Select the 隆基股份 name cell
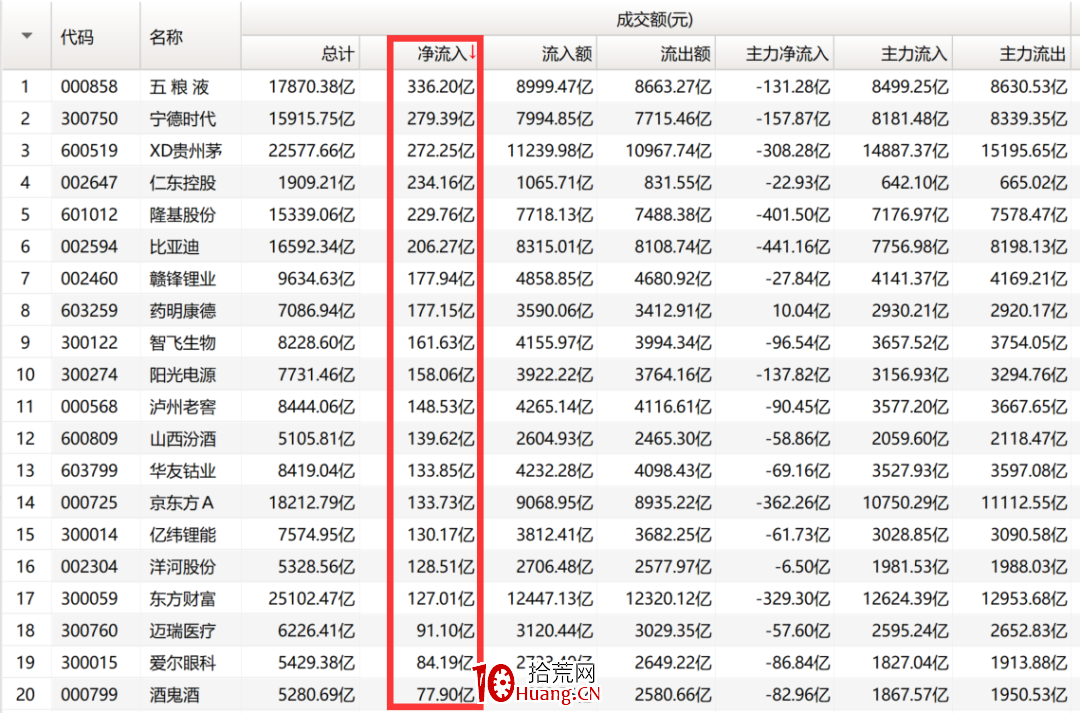 tap(183, 215)
